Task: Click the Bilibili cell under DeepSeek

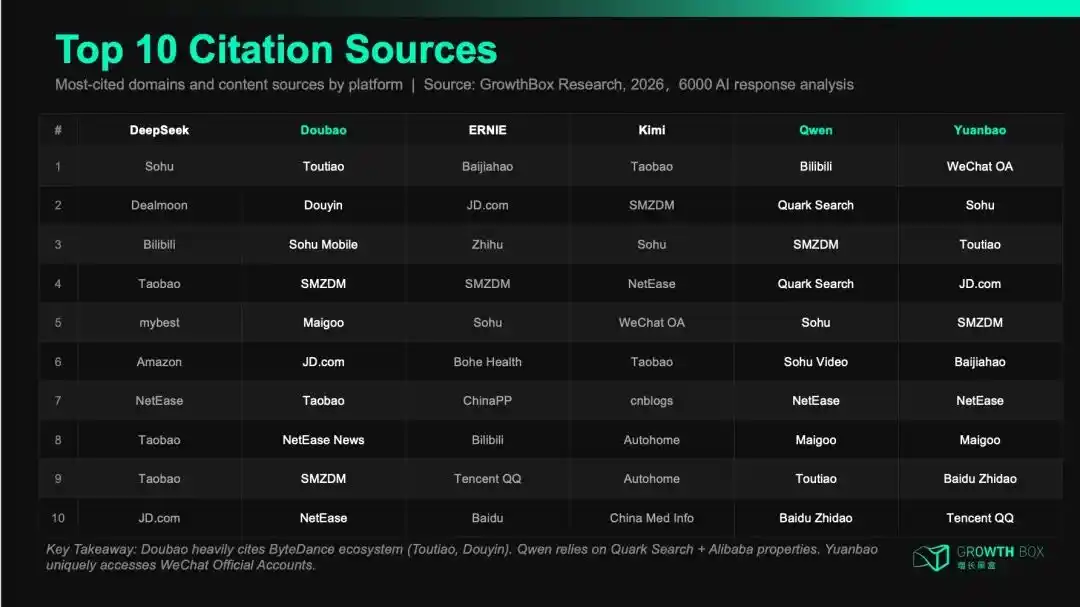Action: [x=159, y=245]
